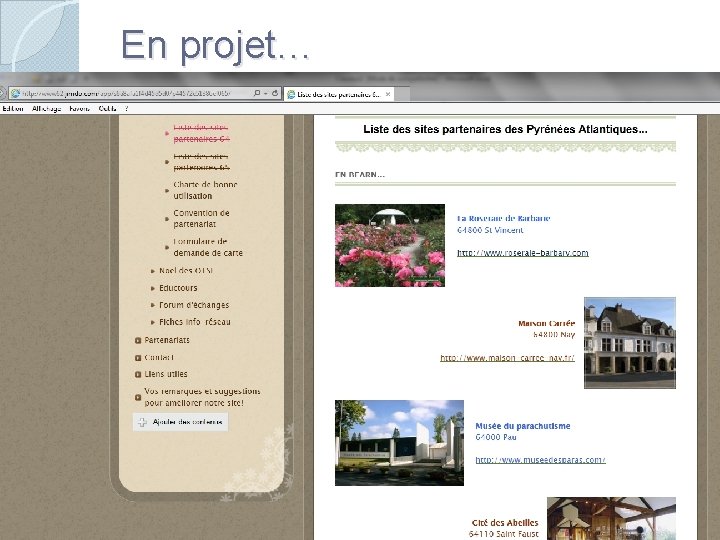
Task: Click the 'Musée du parachutisme' title link
Action: tap(523, 426)
